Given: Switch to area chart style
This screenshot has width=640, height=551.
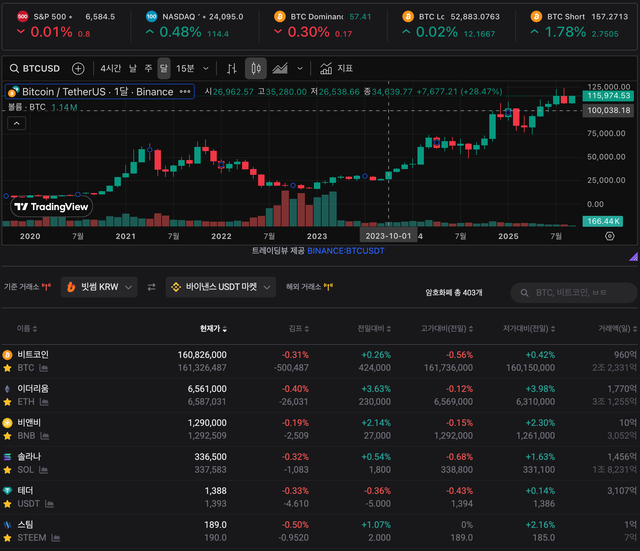Looking at the screenshot, I should pos(280,69).
